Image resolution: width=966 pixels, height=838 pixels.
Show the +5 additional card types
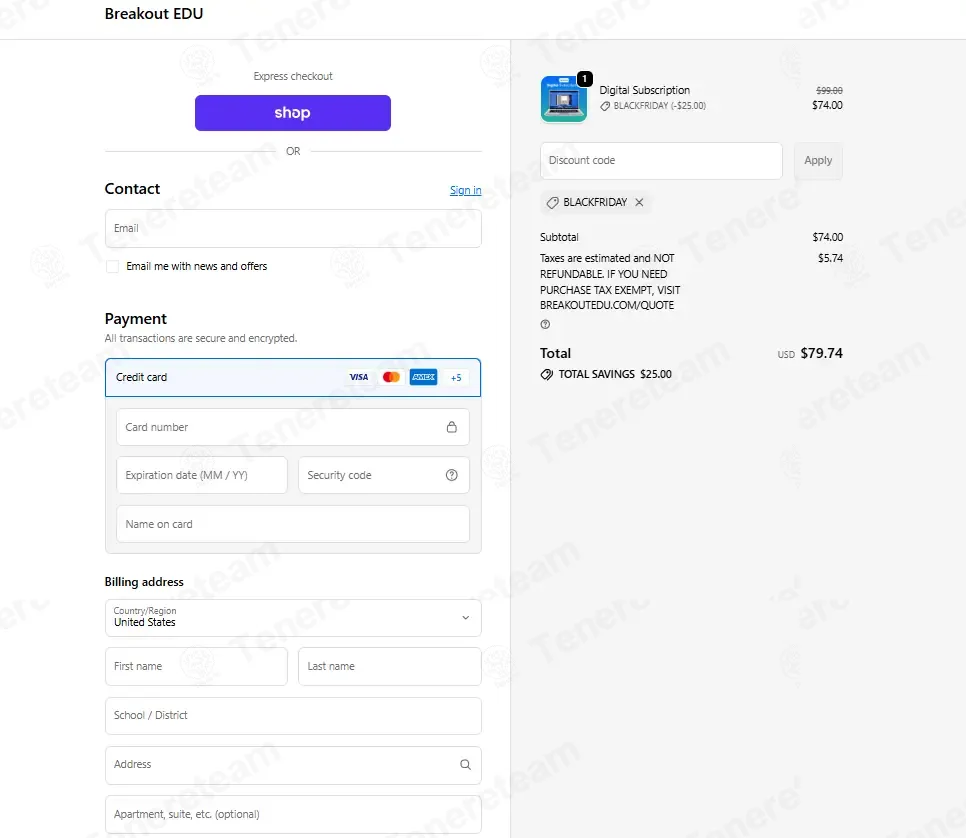[x=456, y=377]
